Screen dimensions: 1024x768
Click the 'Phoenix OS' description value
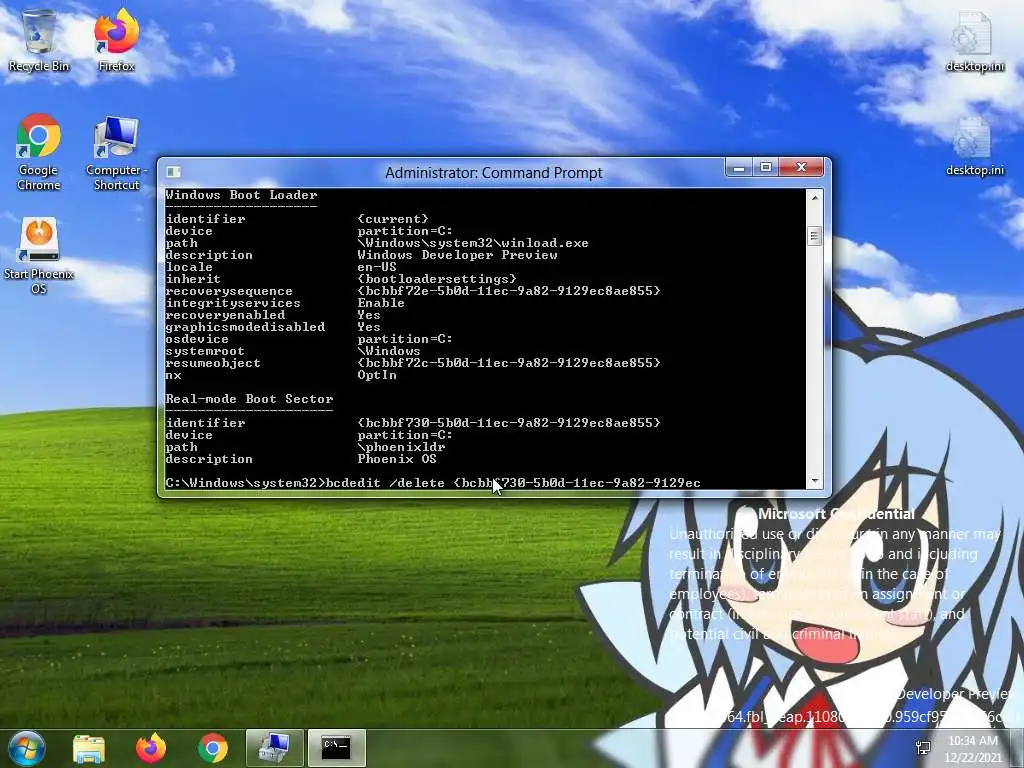tap(397, 458)
